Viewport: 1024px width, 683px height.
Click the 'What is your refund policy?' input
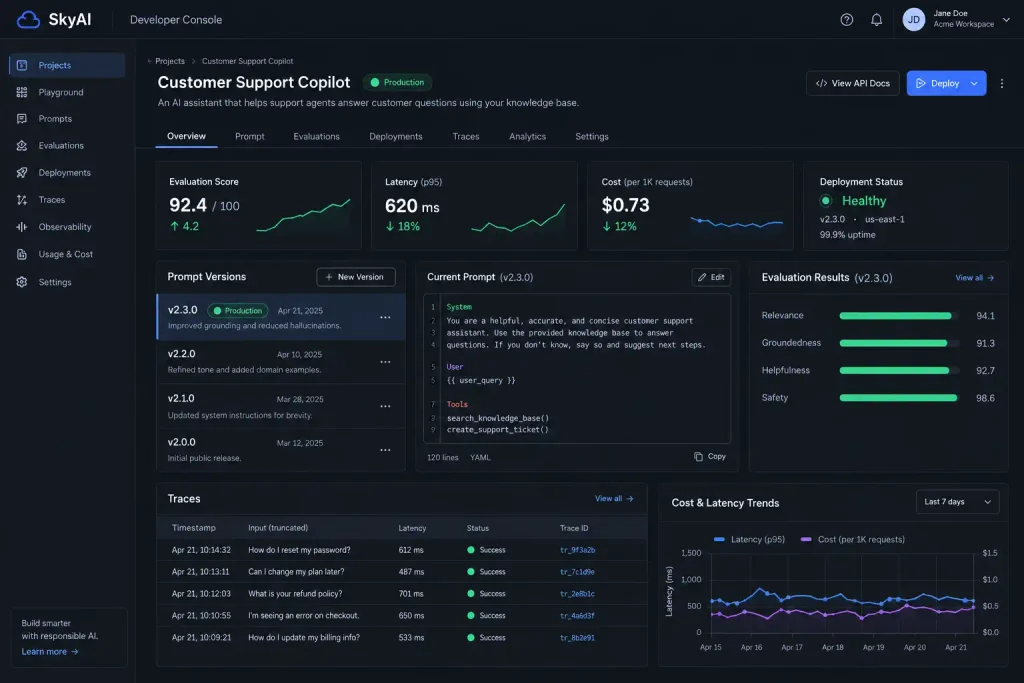pos(295,594)
